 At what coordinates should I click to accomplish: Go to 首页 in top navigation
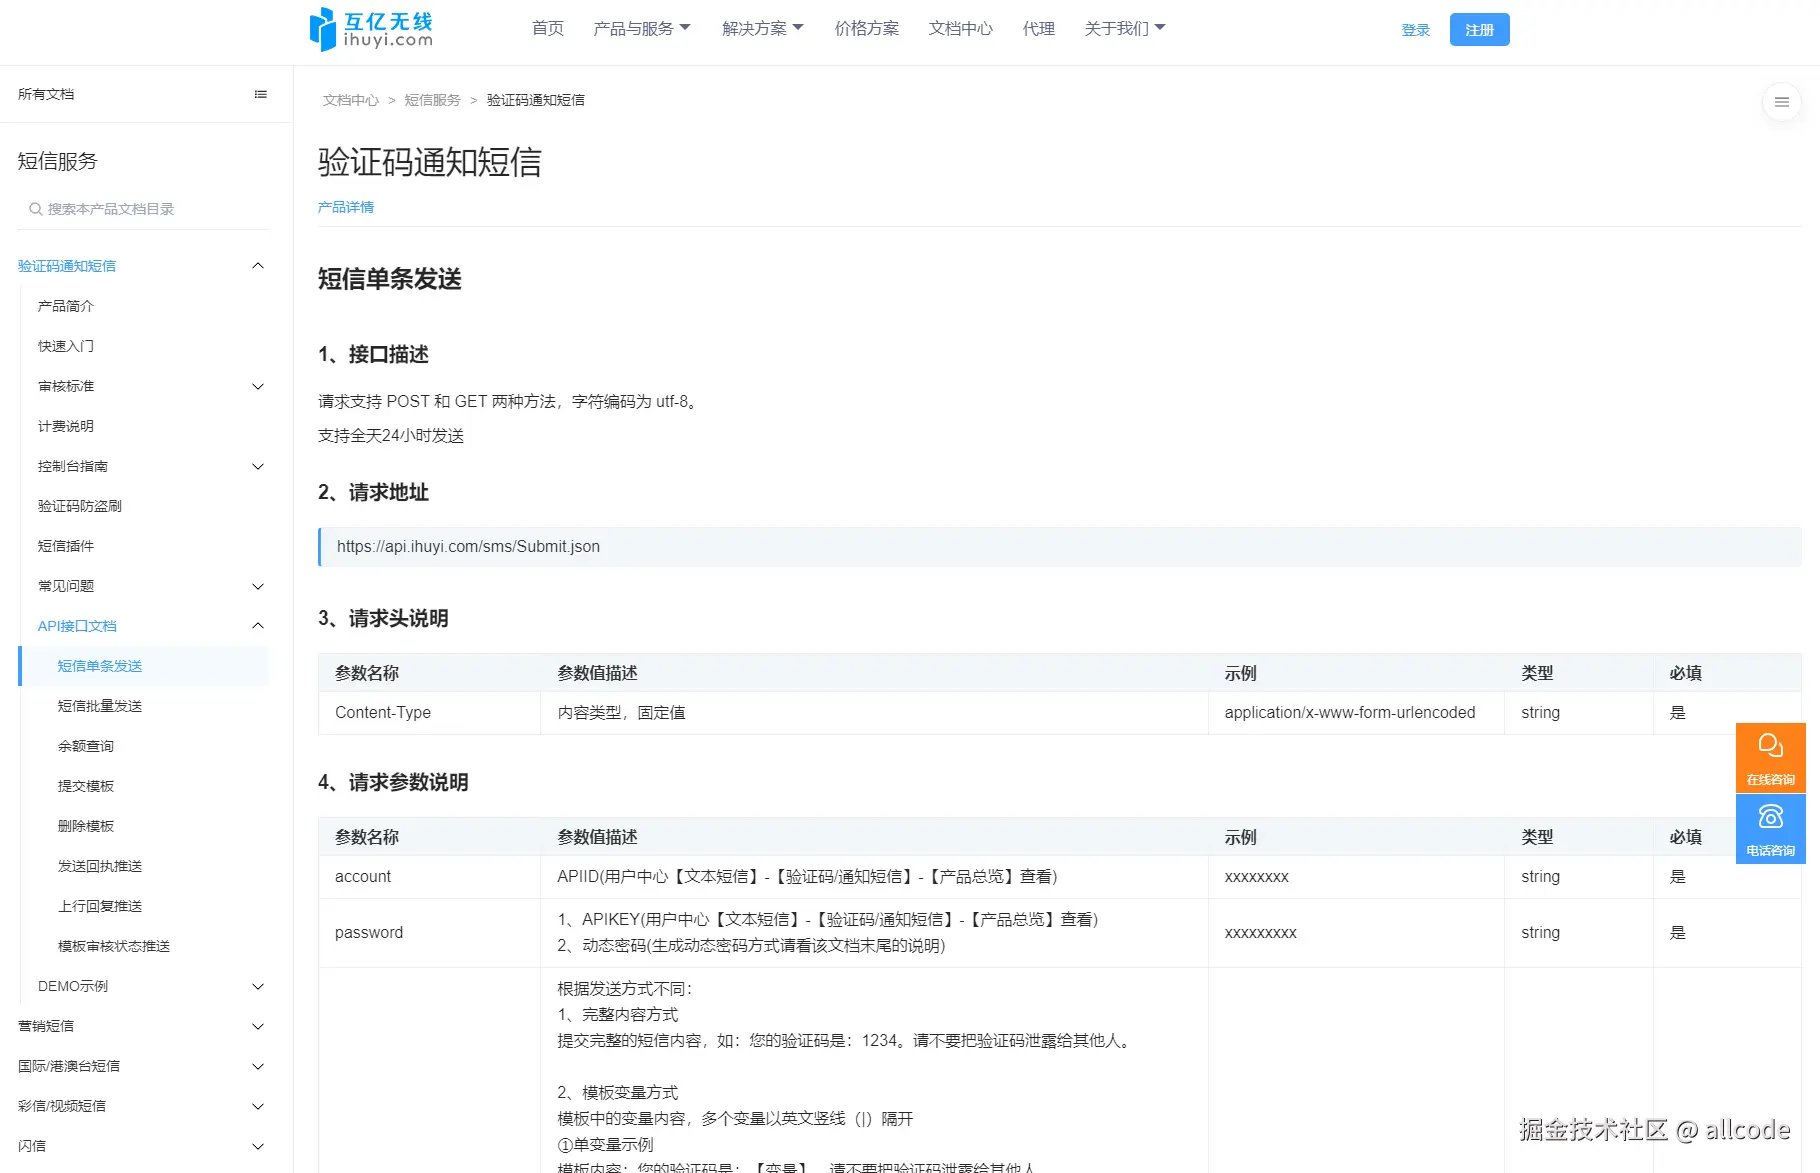coord(548,28)
